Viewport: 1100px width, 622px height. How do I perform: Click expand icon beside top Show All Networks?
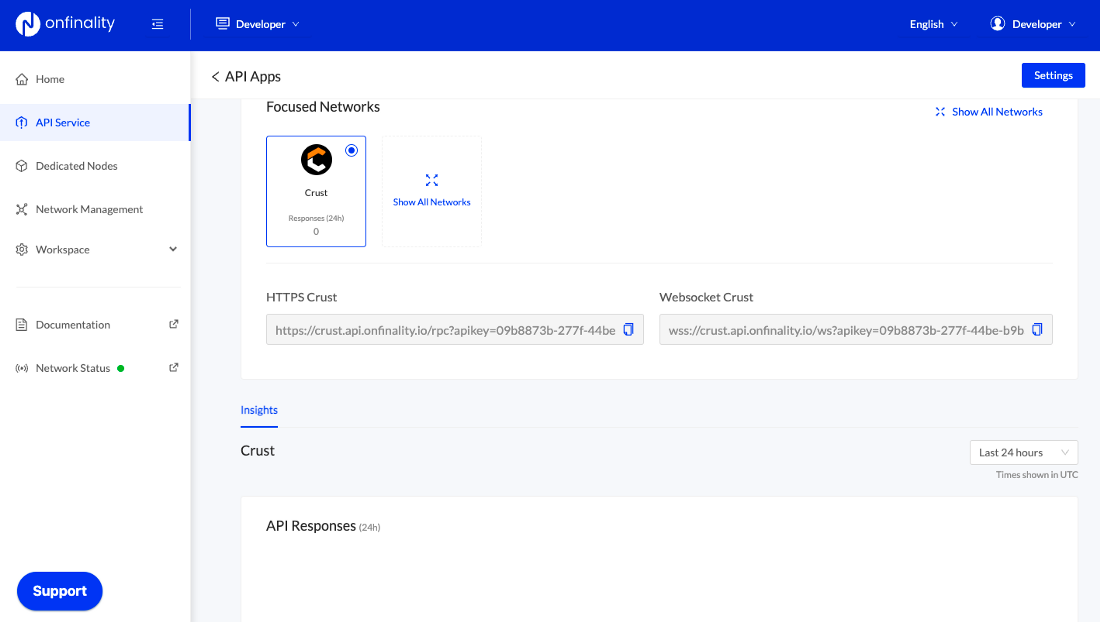pyautogui.click(x=940, y=112)
